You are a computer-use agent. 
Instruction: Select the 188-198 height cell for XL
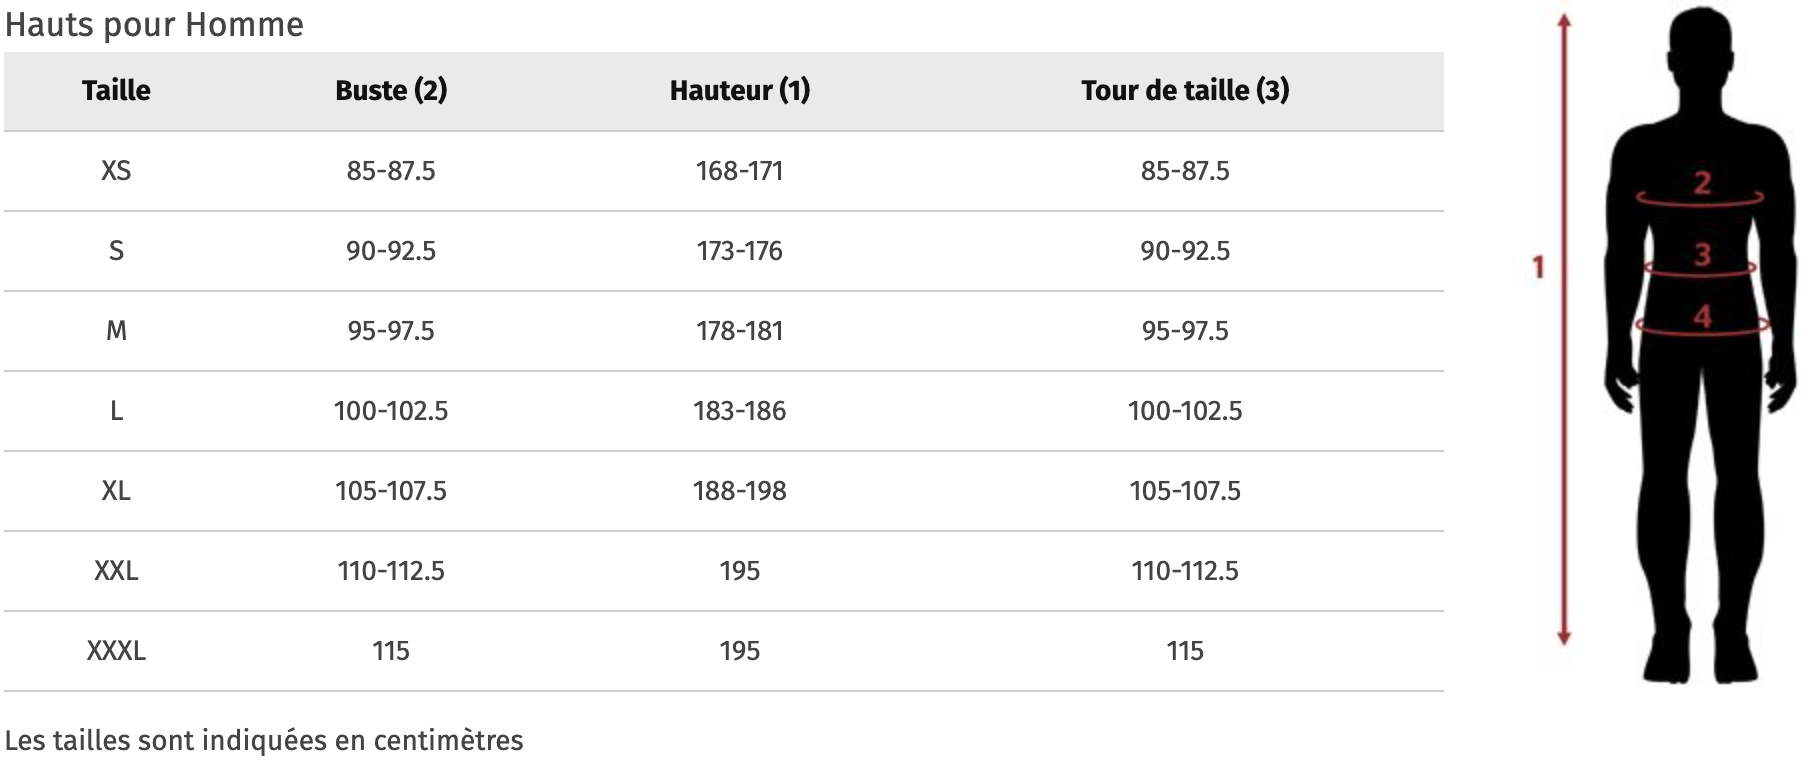click(x=740, y=491)
